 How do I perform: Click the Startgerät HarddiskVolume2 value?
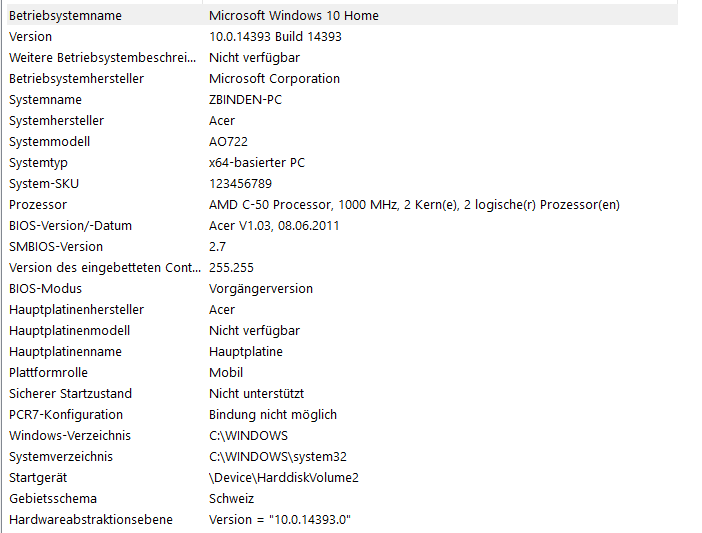[x=284, y=478]
